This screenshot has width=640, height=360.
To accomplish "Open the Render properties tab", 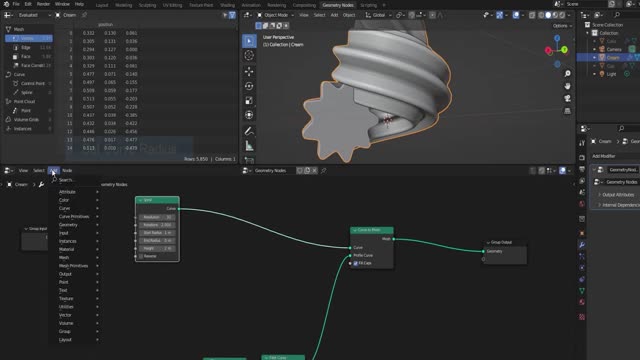I will pyautogui.click(x=582, y=158).
